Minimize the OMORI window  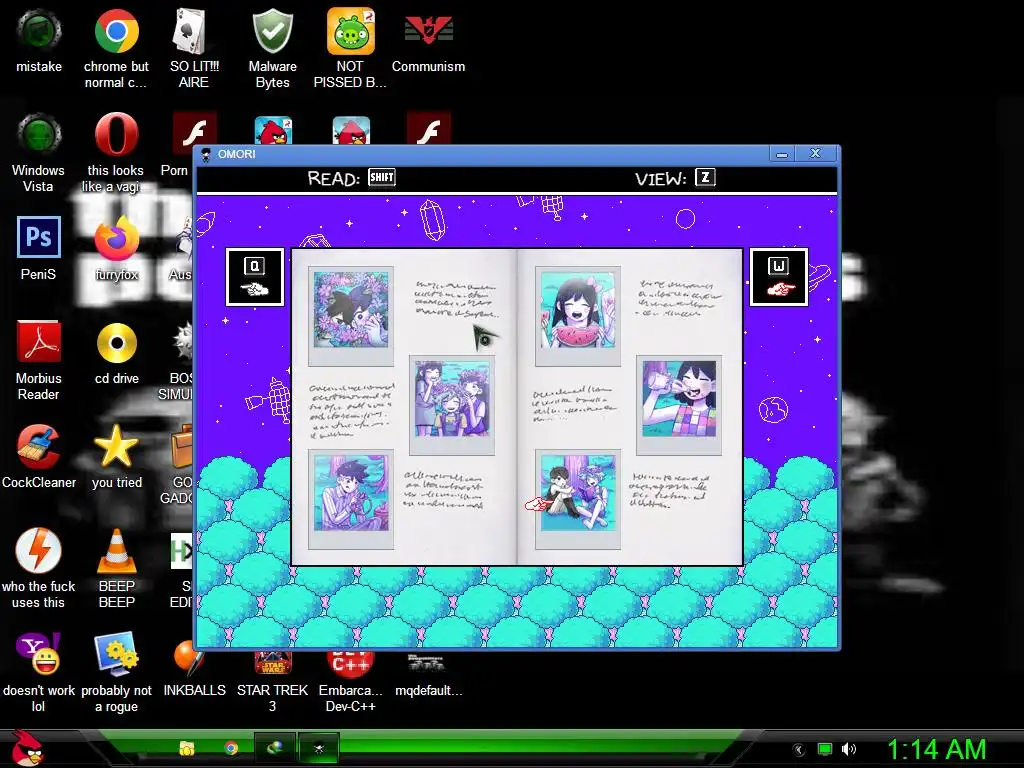[782, 154]
